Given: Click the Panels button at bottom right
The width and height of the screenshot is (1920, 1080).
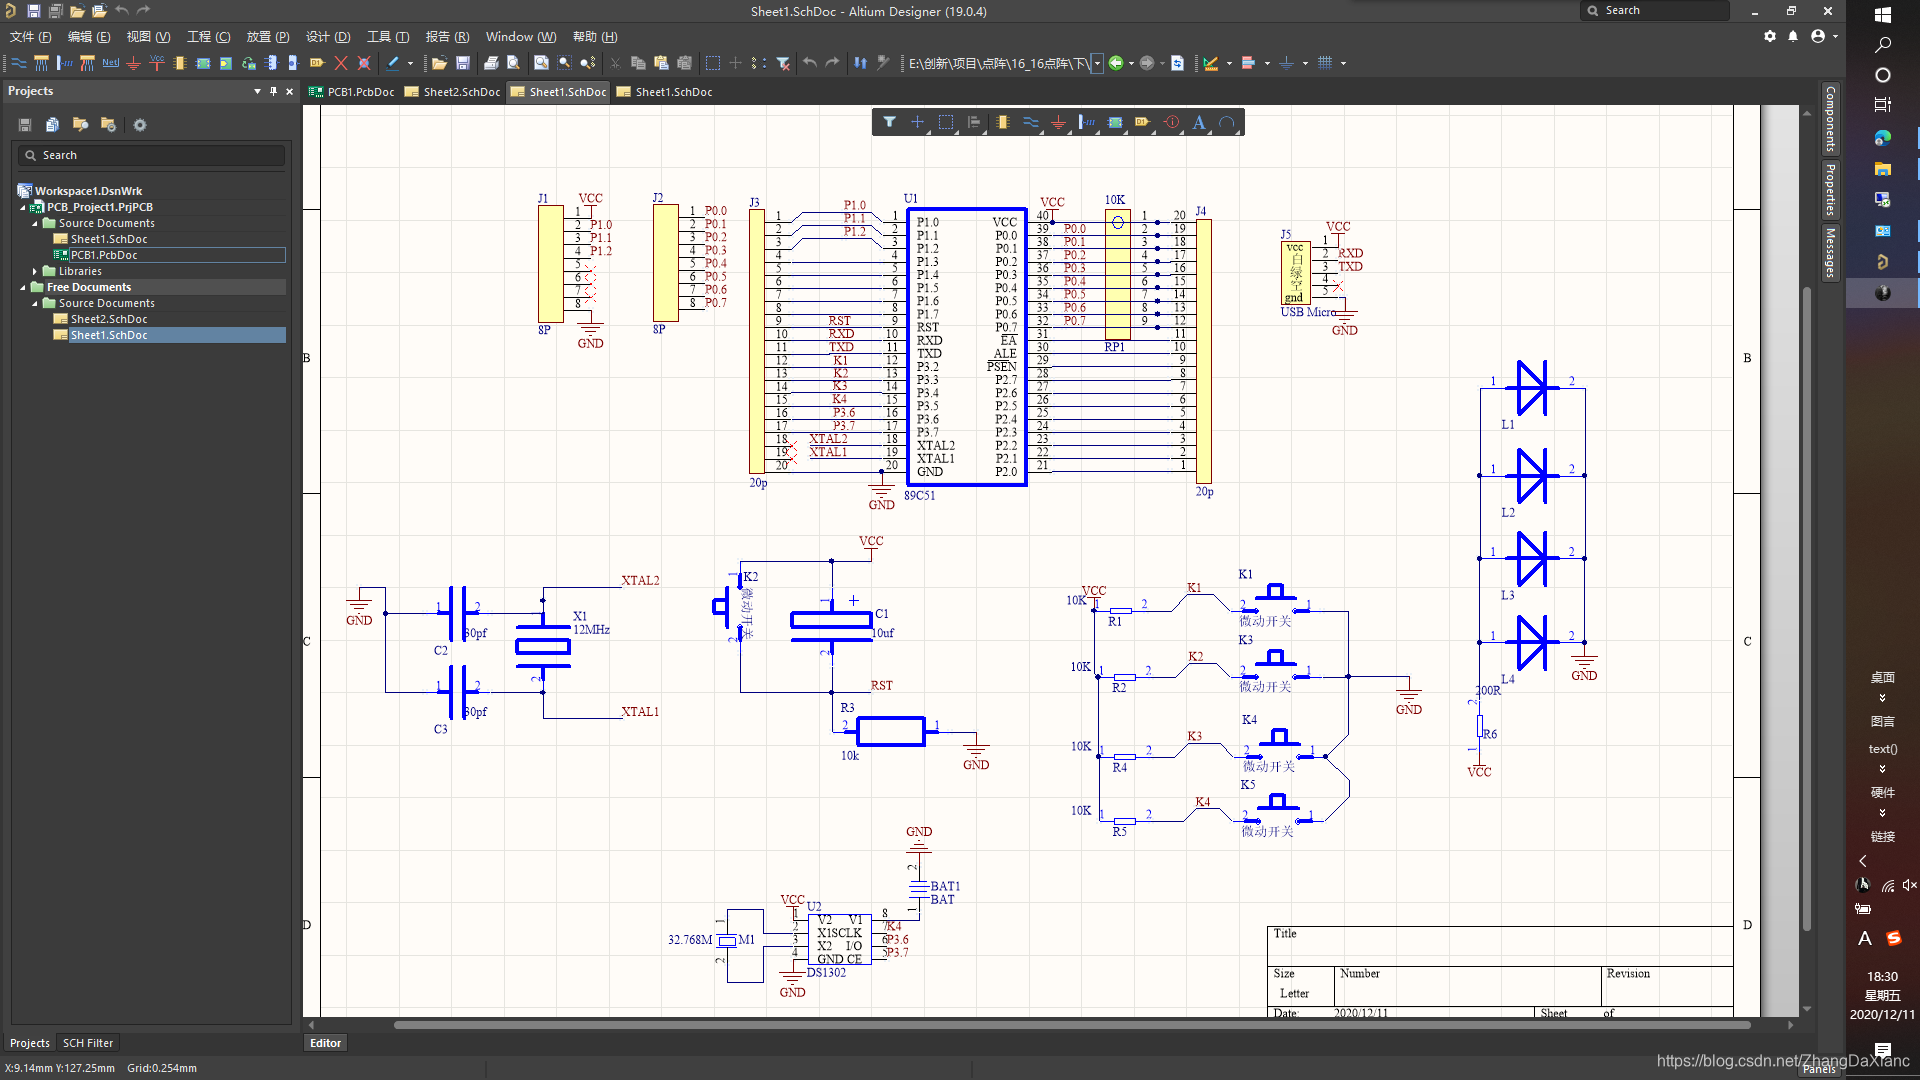Looking at the screenshot, I should coord(1819,1069).
